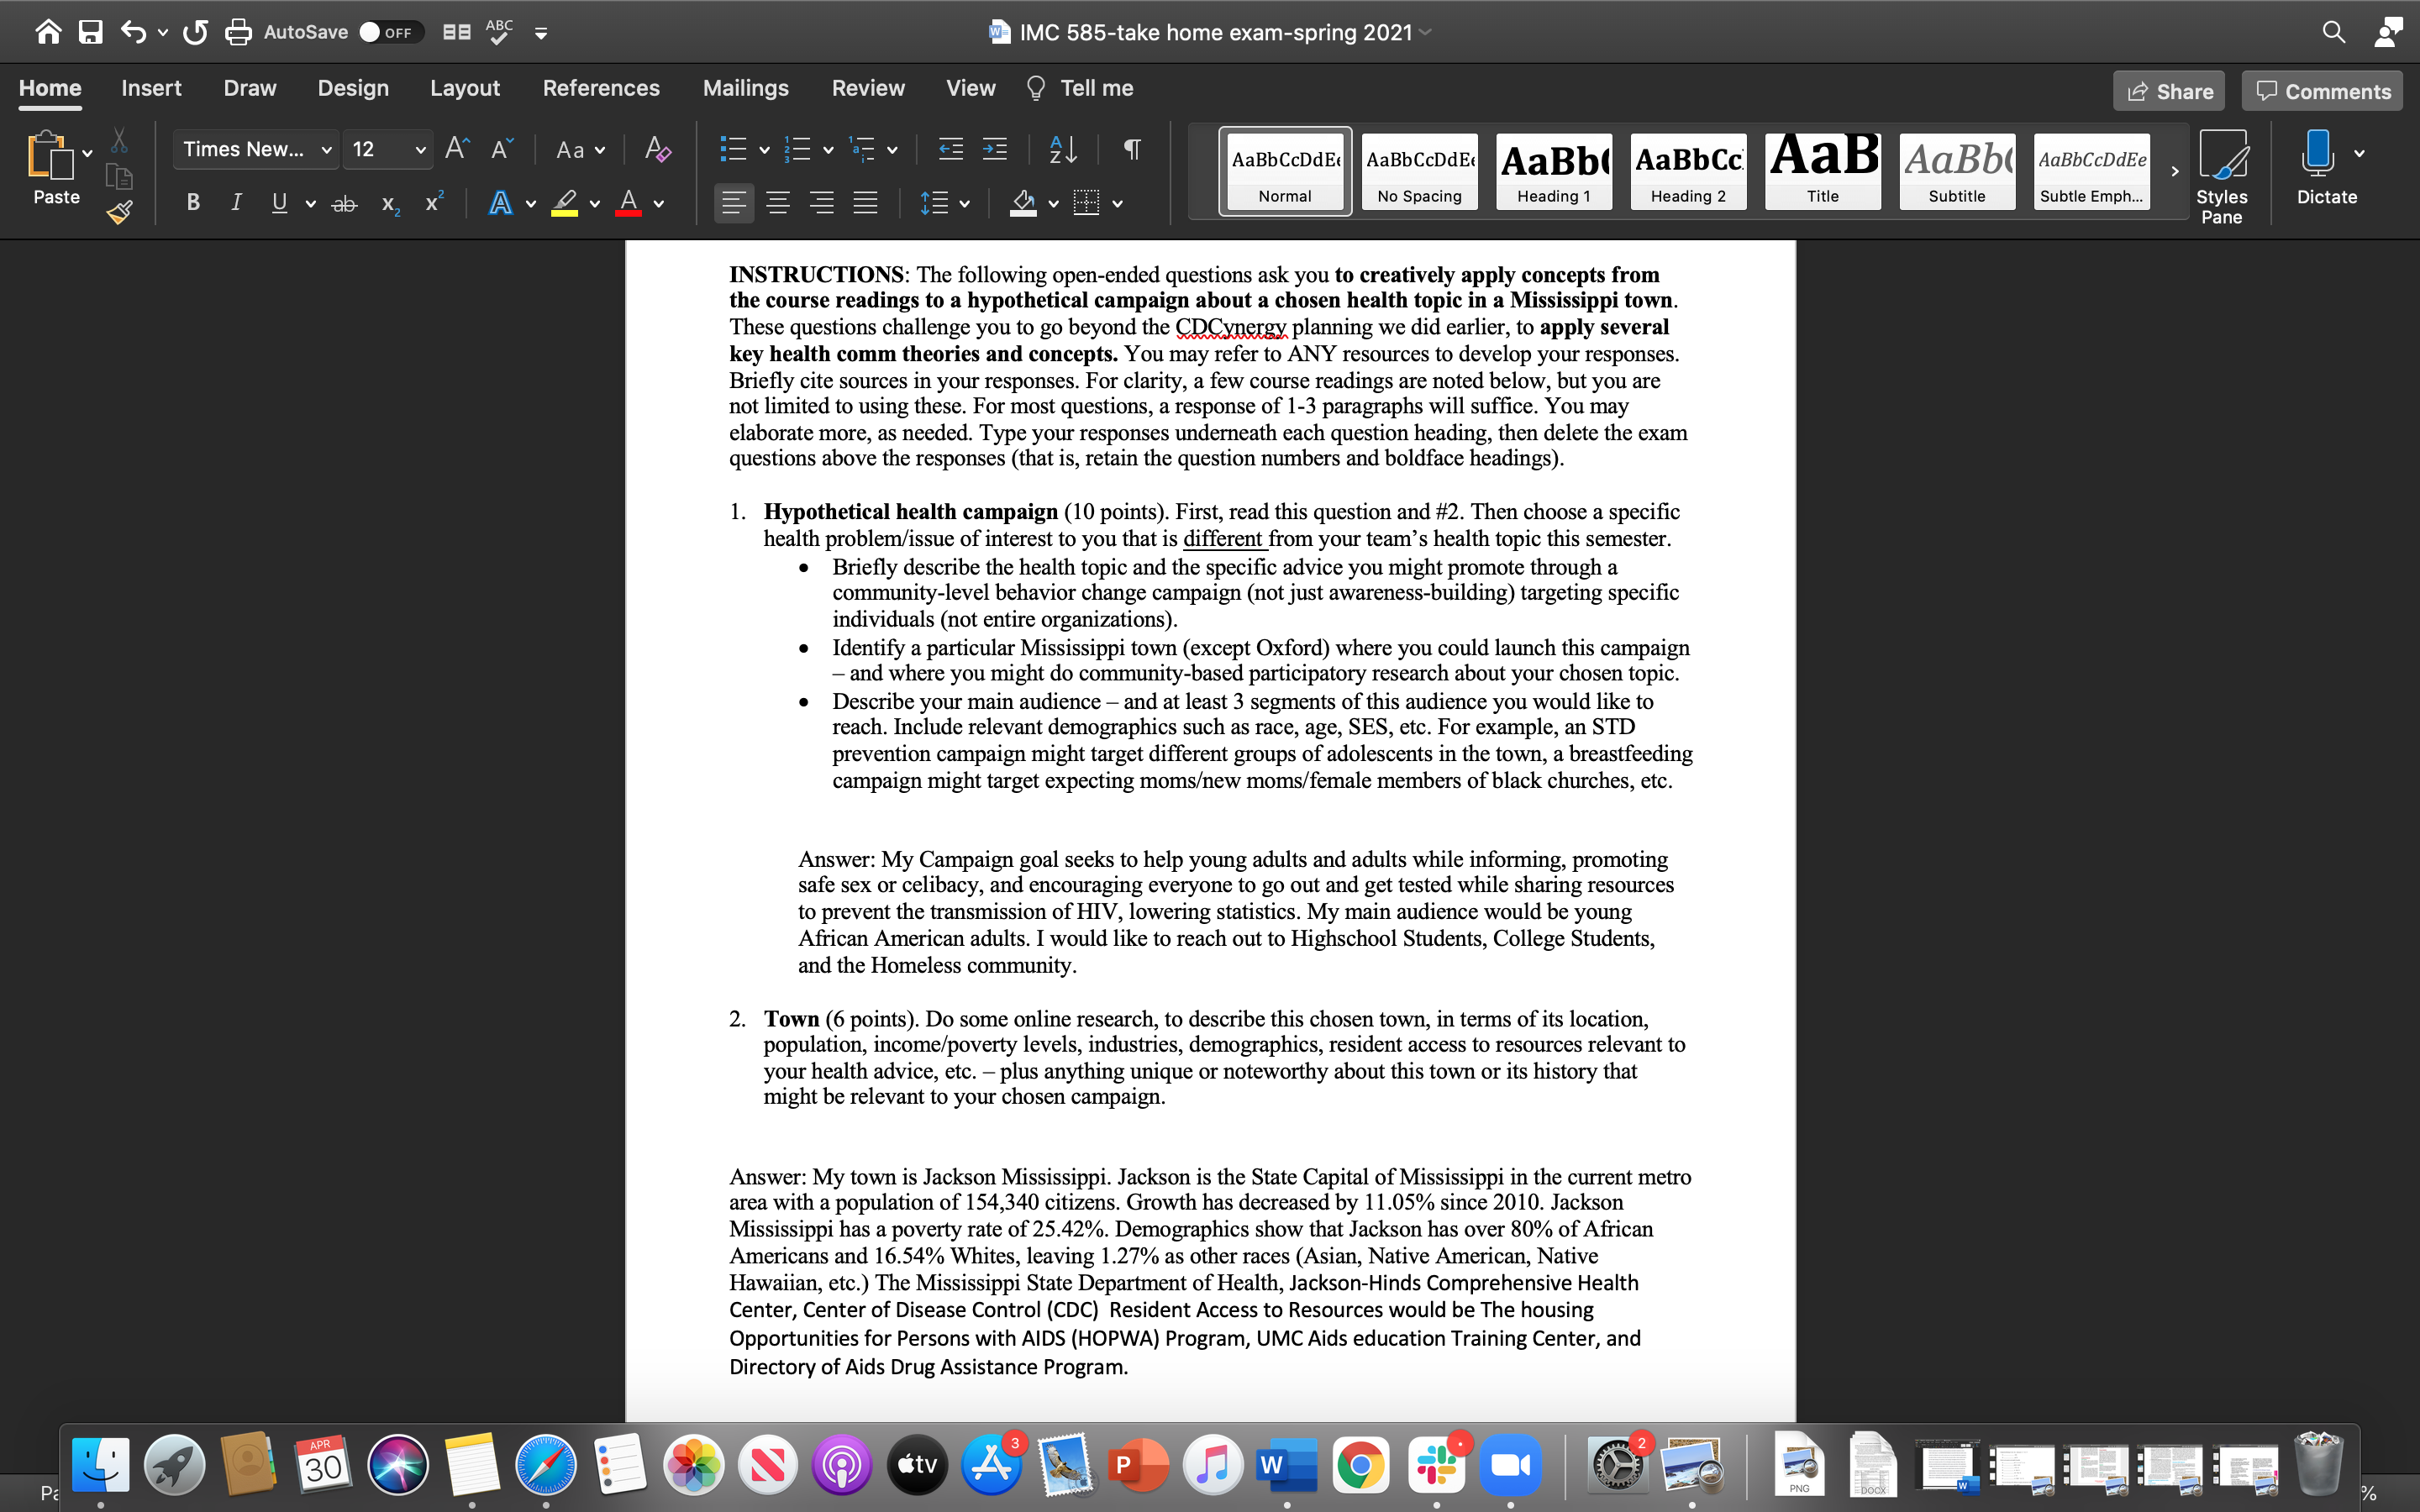Open the Review tab
This screenshot has height=1512, width=2420.
coord(868,88)
